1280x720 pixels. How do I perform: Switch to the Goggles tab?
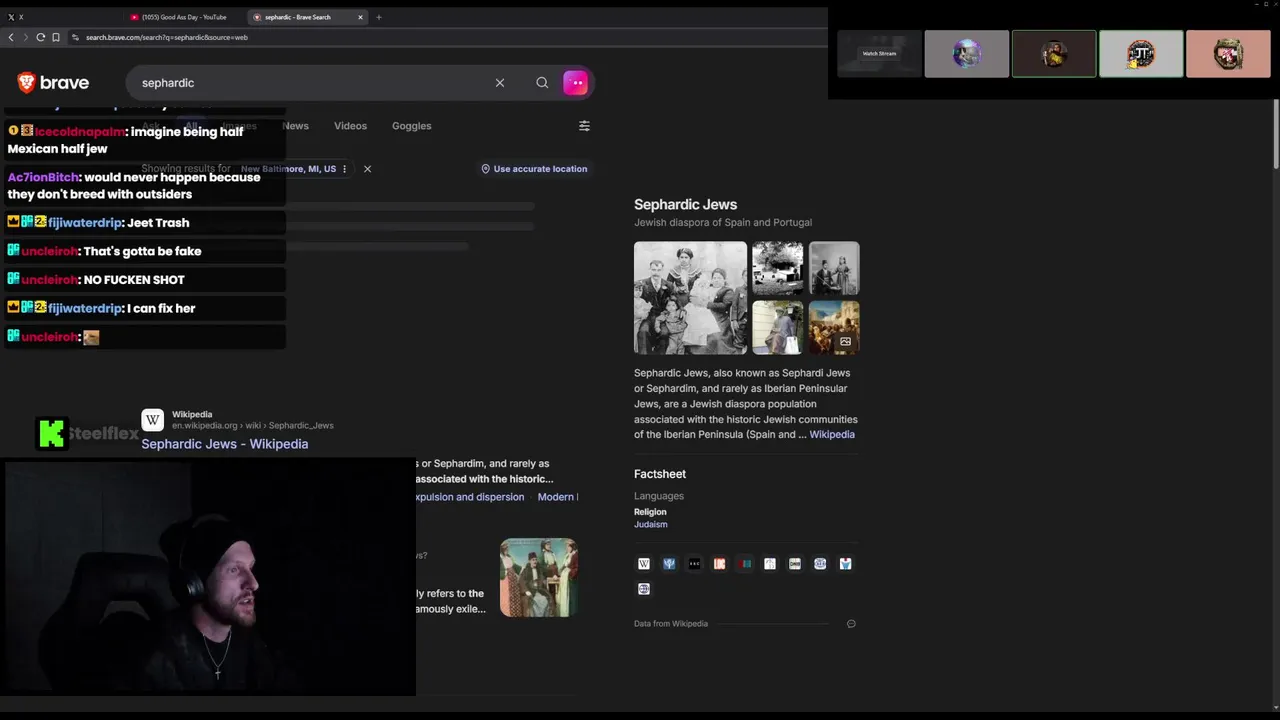(x=411, y=126)
